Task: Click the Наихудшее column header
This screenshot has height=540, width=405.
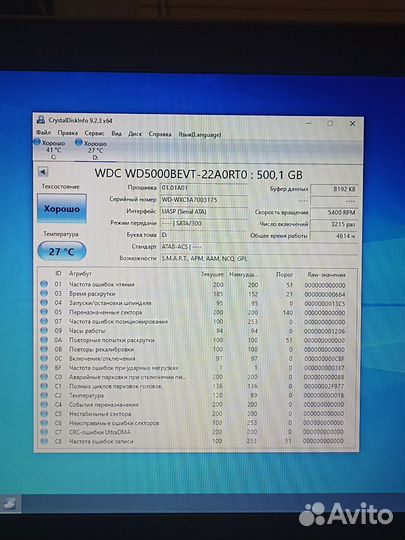Action: 243,274
